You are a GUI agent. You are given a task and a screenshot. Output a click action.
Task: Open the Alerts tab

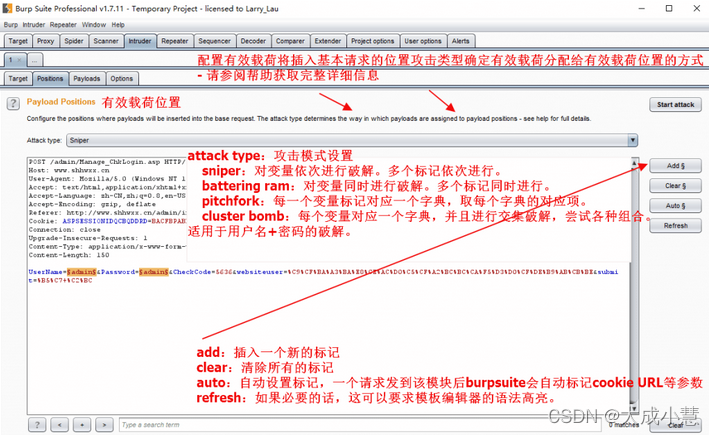(x=461, y=41)
